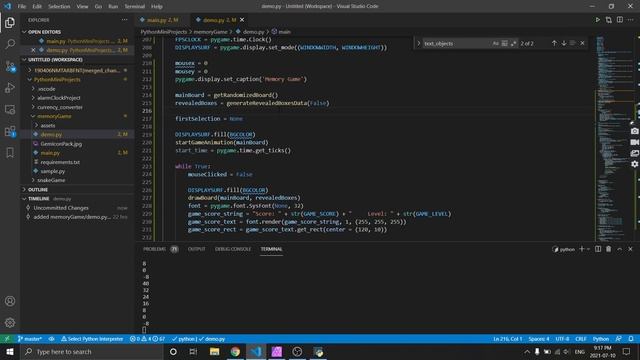Open the Explorer view in activity bar

click(x=10, y=22)
